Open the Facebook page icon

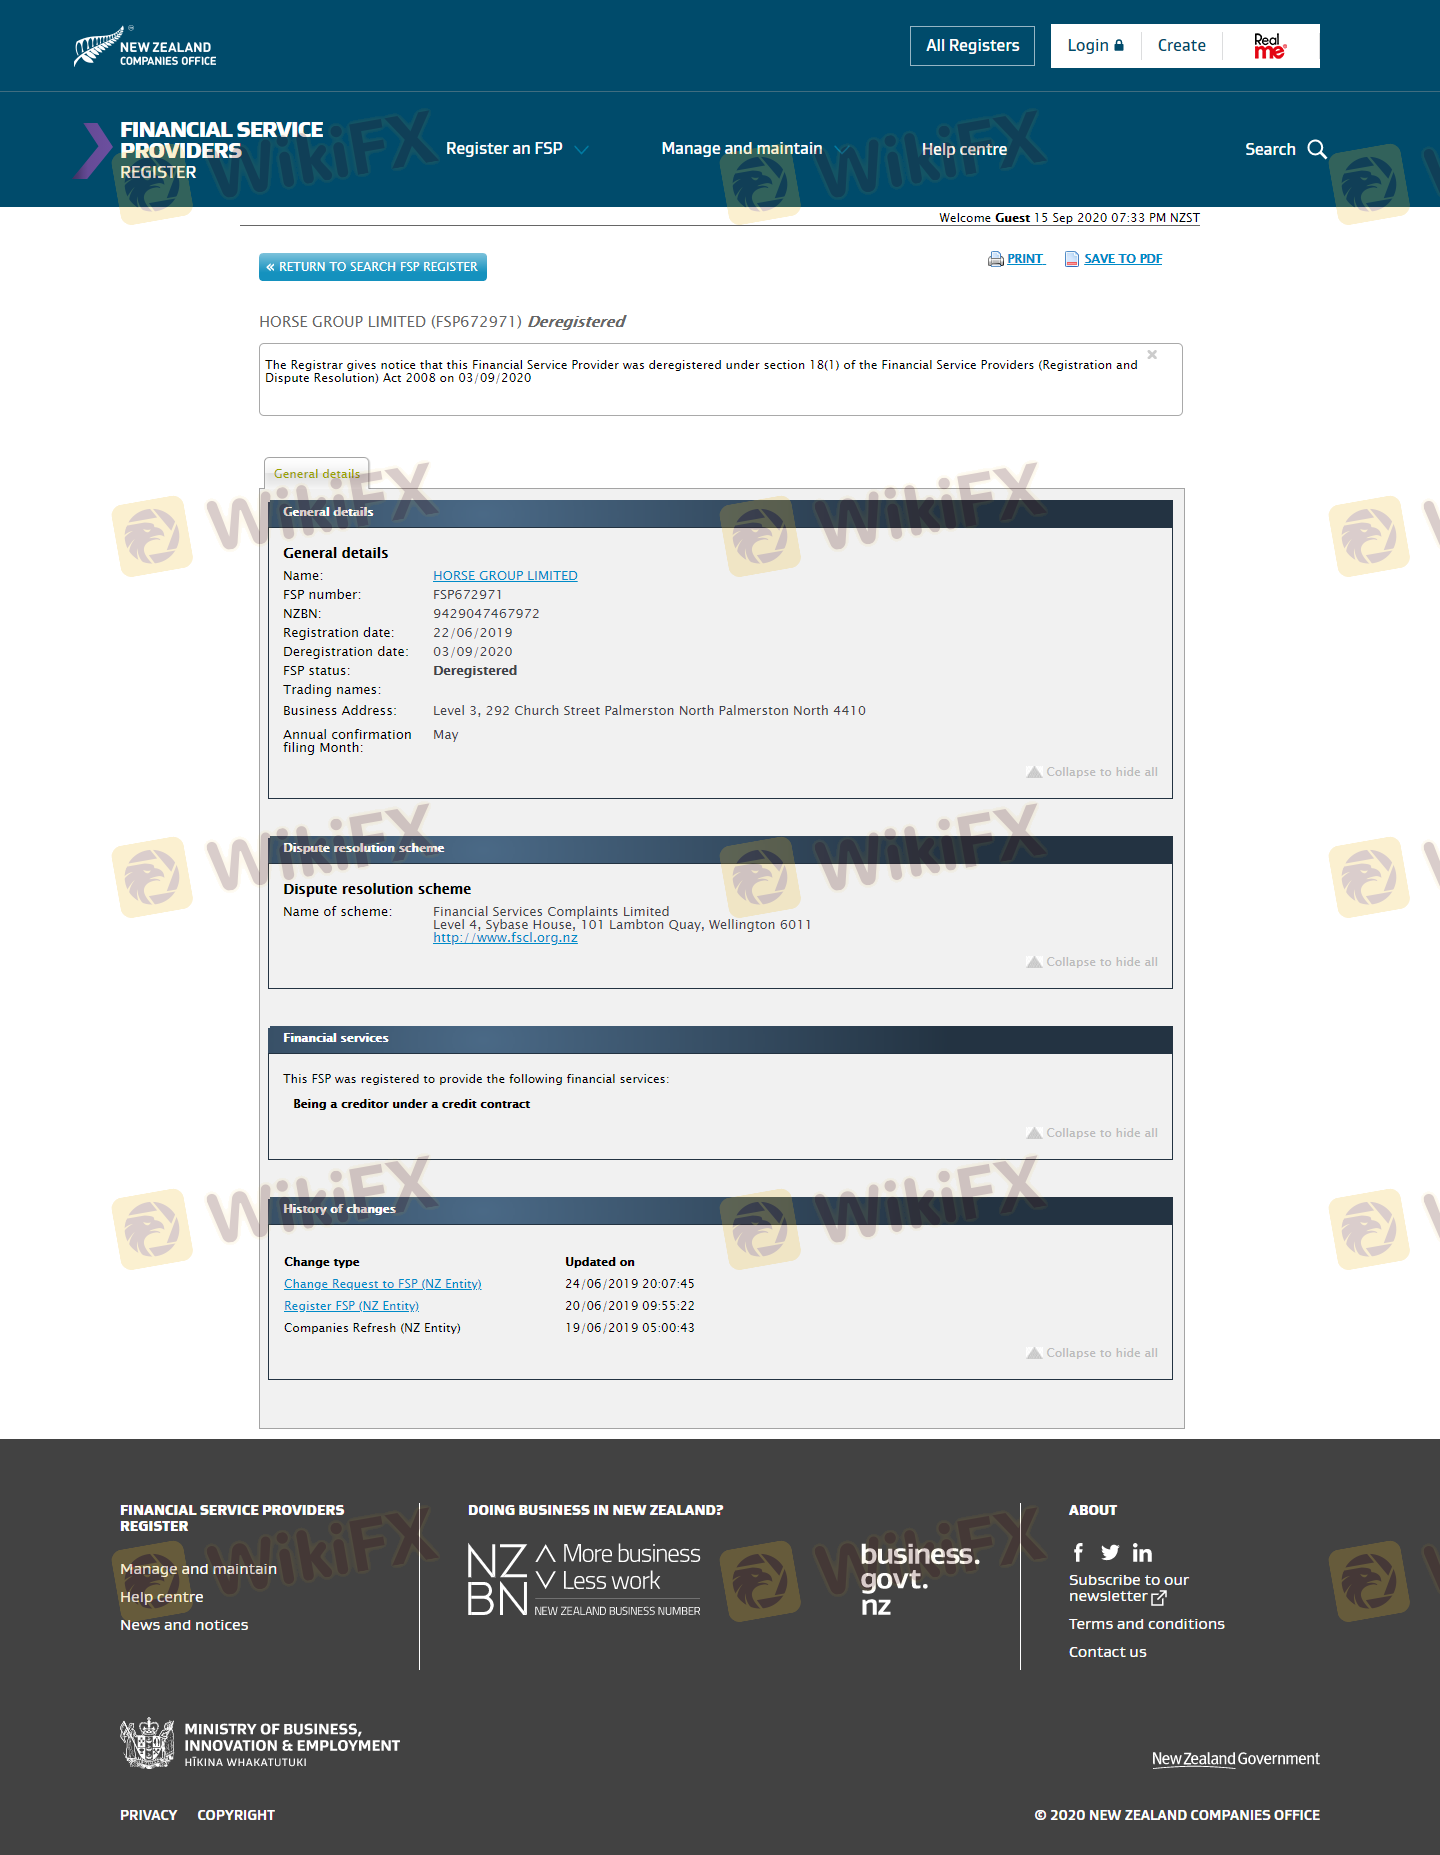tap(1078, 1552)
